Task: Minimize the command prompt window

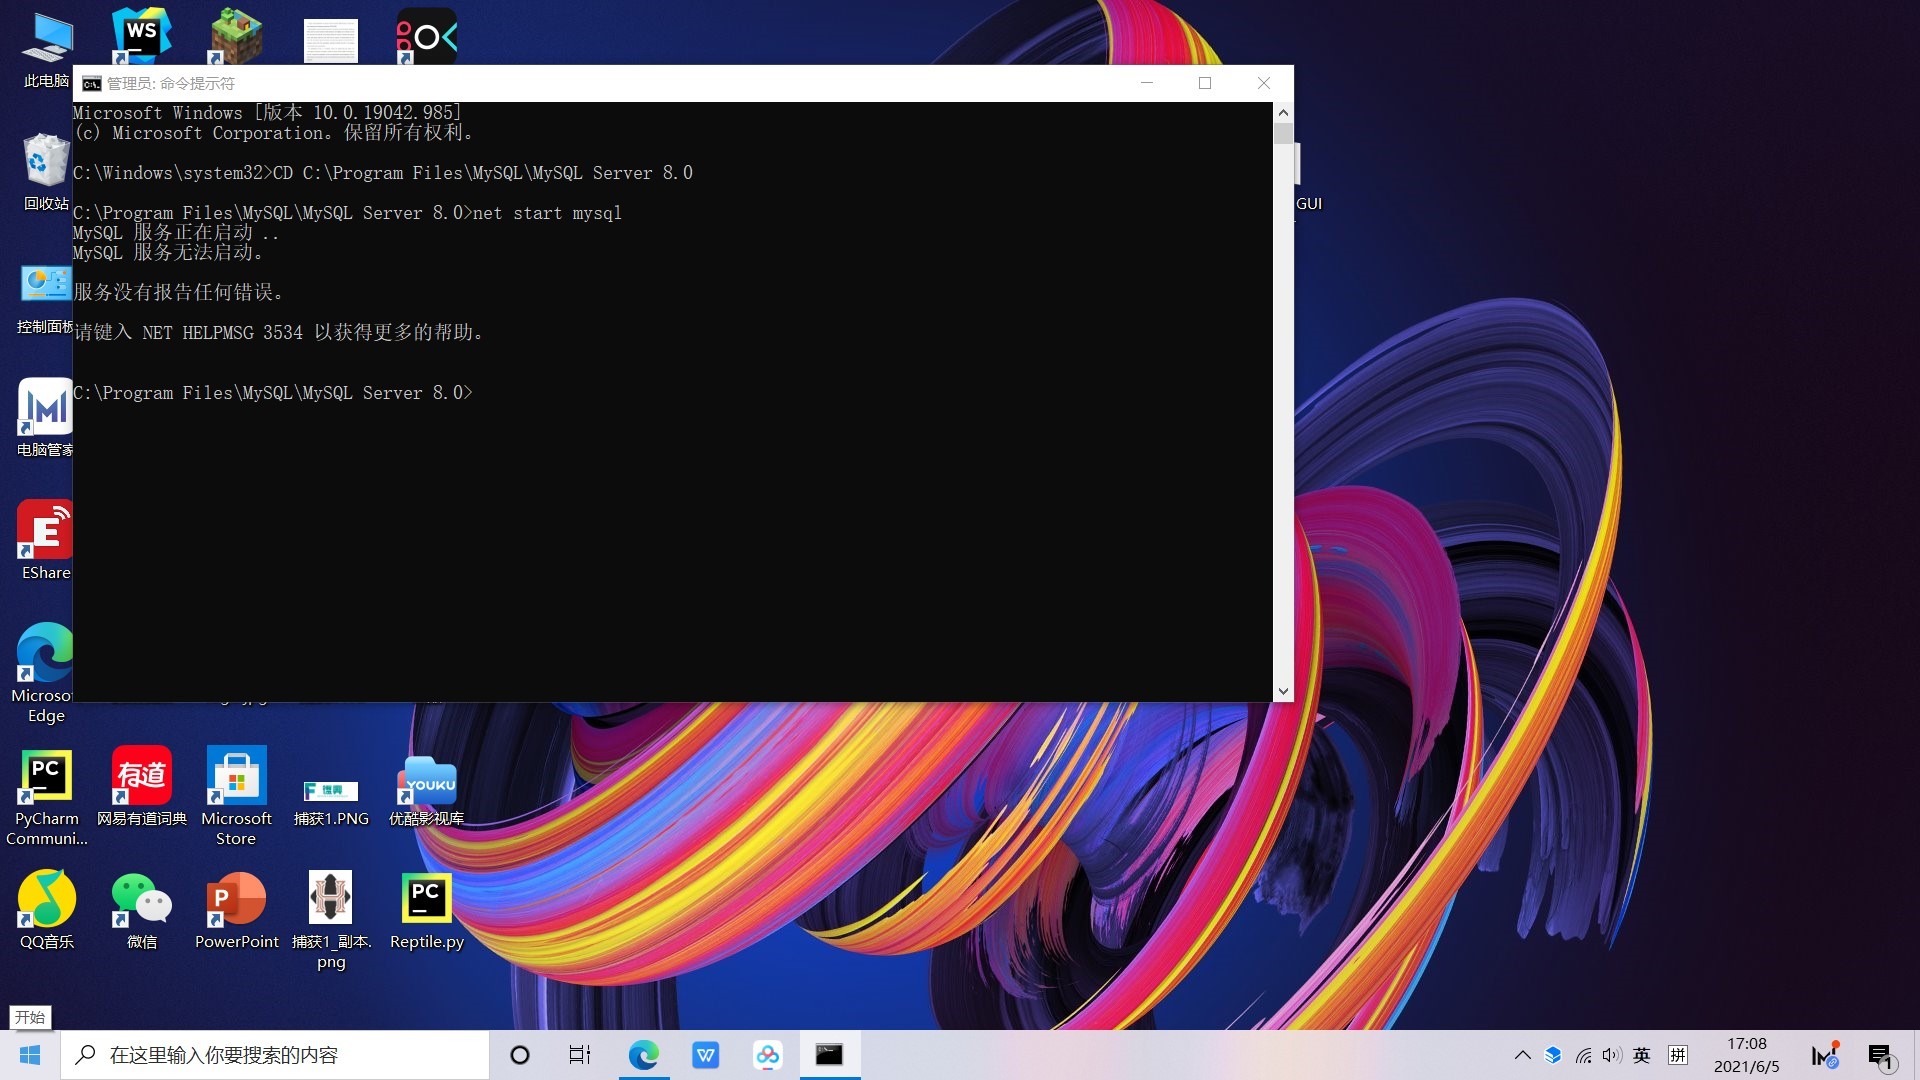Action: click(1147, 83)
